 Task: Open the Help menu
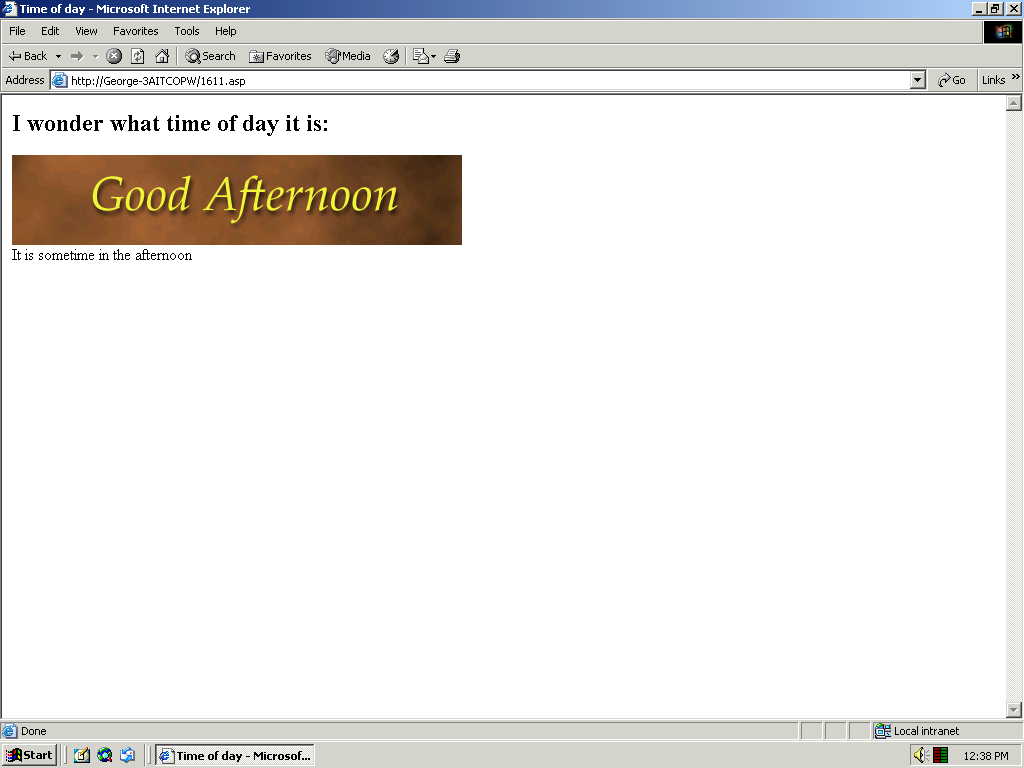225,31
